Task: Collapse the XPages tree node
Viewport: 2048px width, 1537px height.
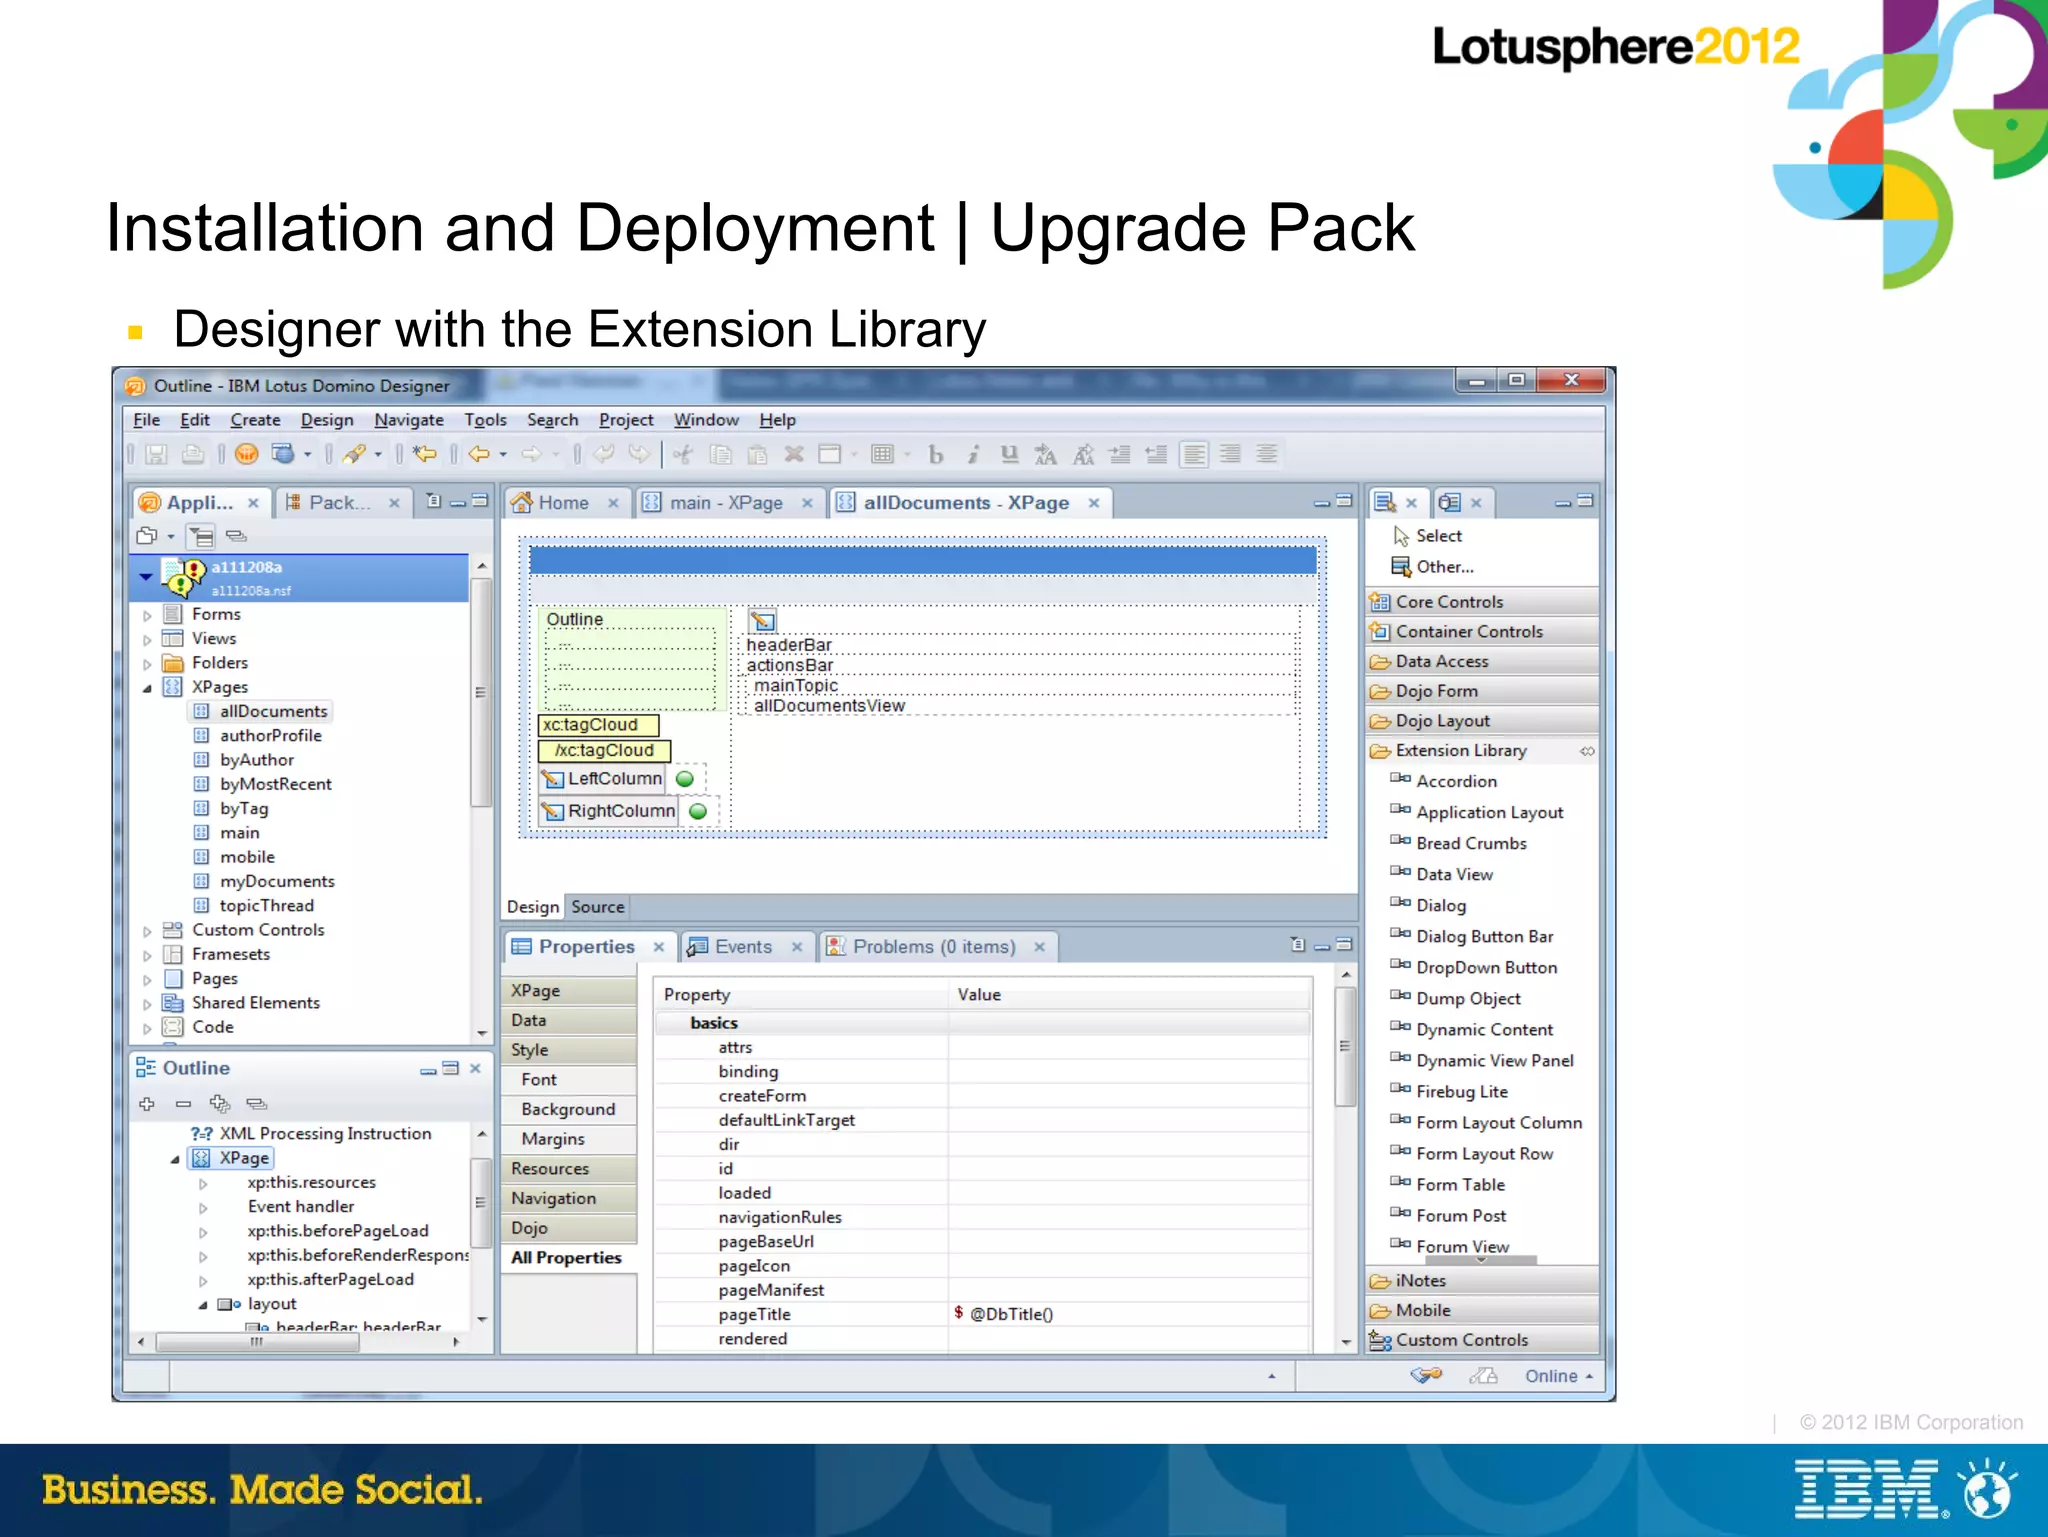Action: 147,688
